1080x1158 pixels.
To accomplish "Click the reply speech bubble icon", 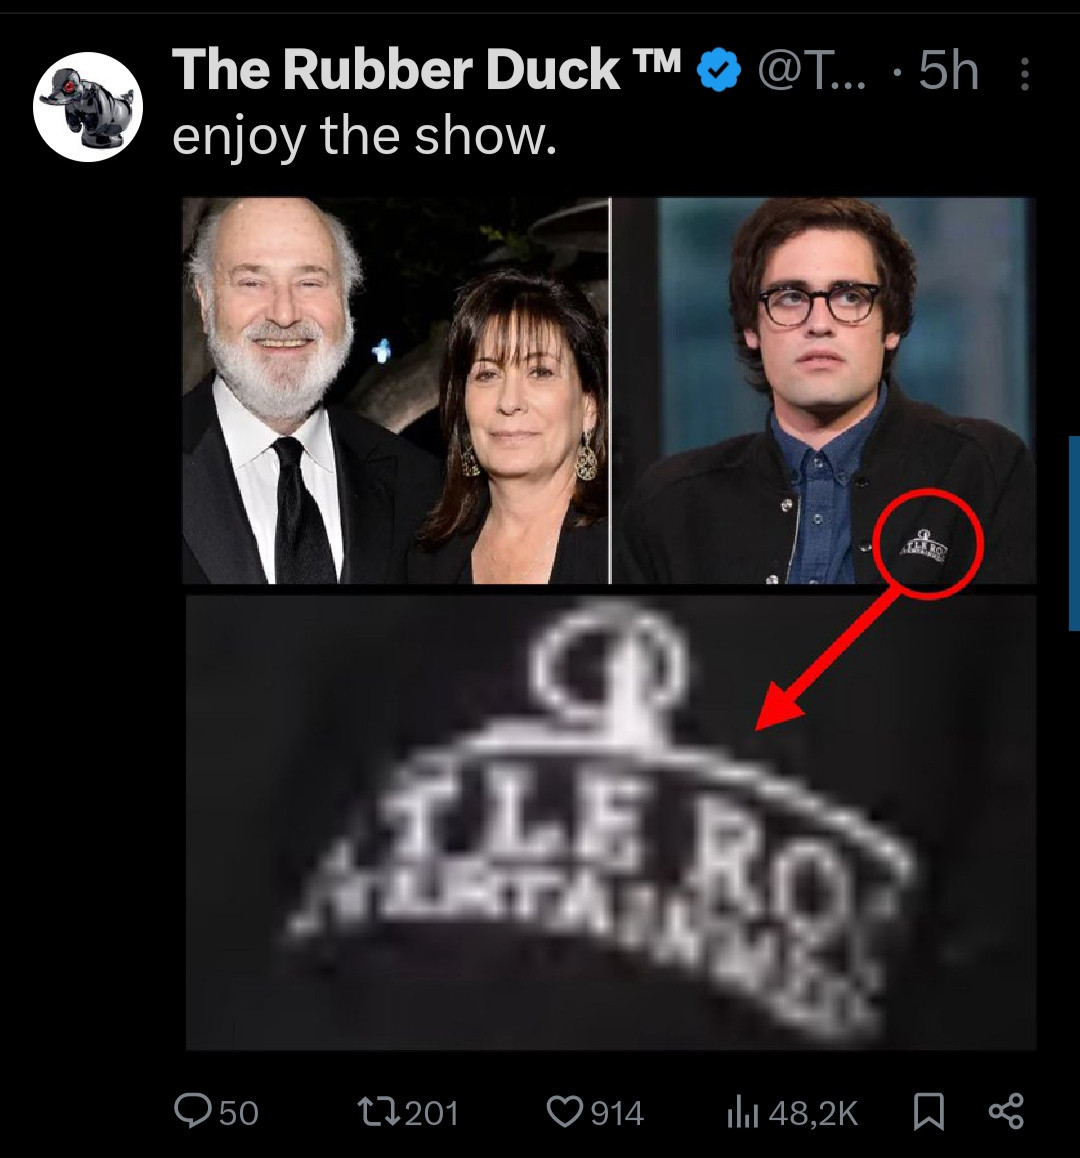I will (x=190, y=1110).
